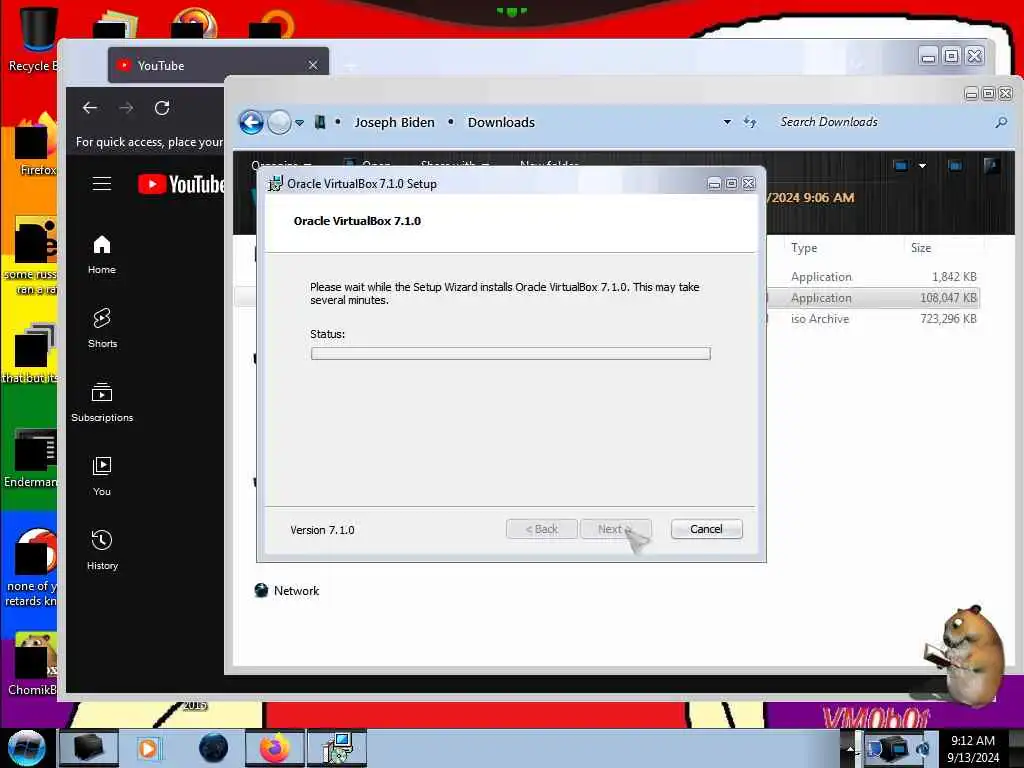Toggle the preview pane icon

(955, 166)
